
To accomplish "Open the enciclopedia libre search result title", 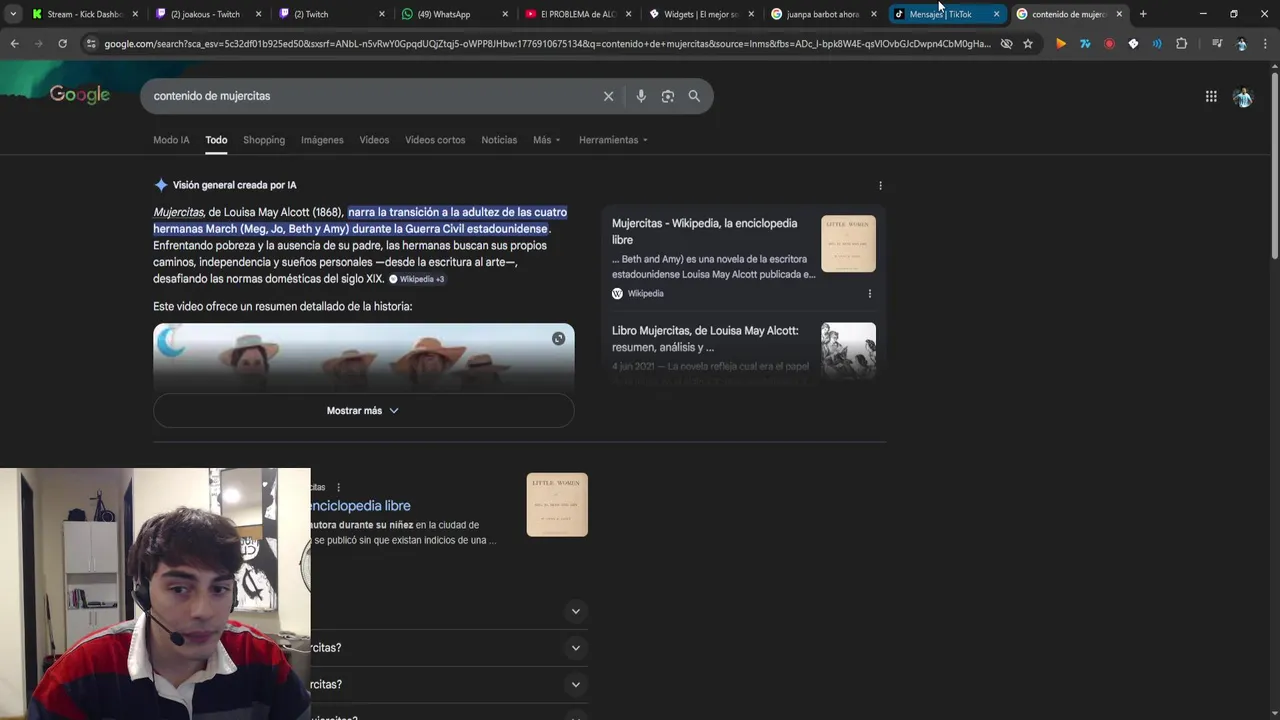I will coord(360,506).
